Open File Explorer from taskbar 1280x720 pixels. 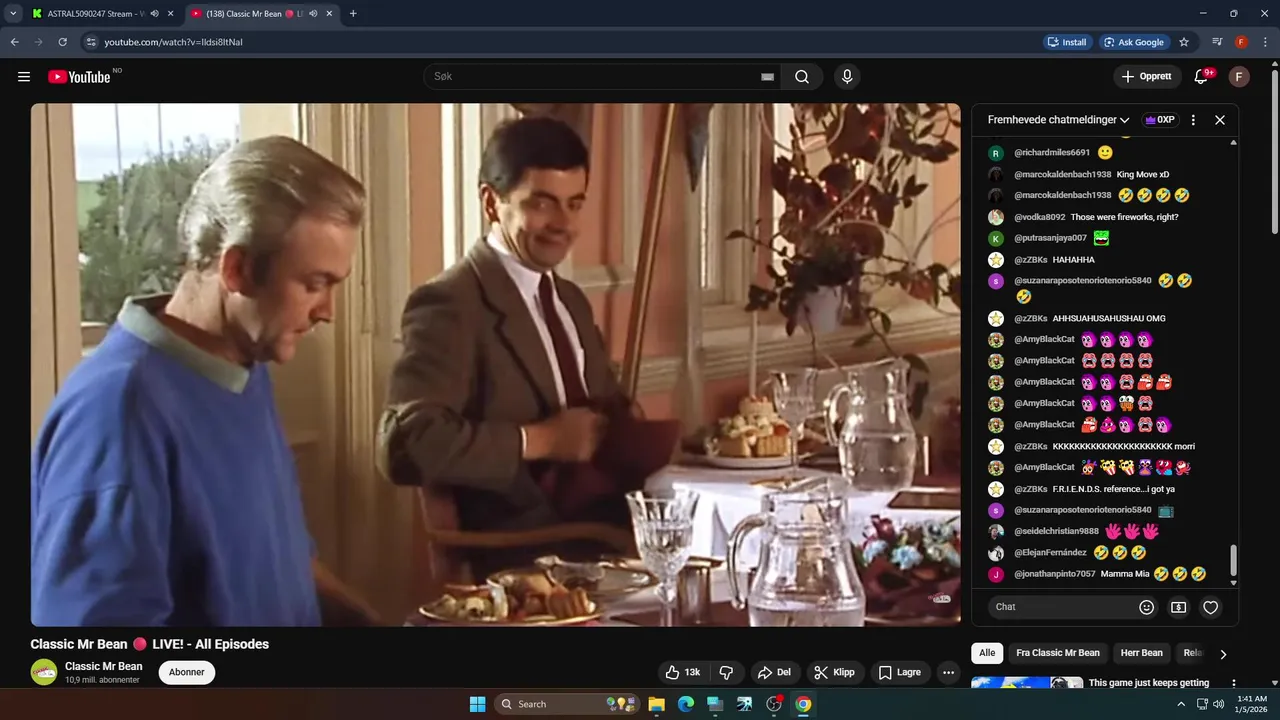[656, 704]
